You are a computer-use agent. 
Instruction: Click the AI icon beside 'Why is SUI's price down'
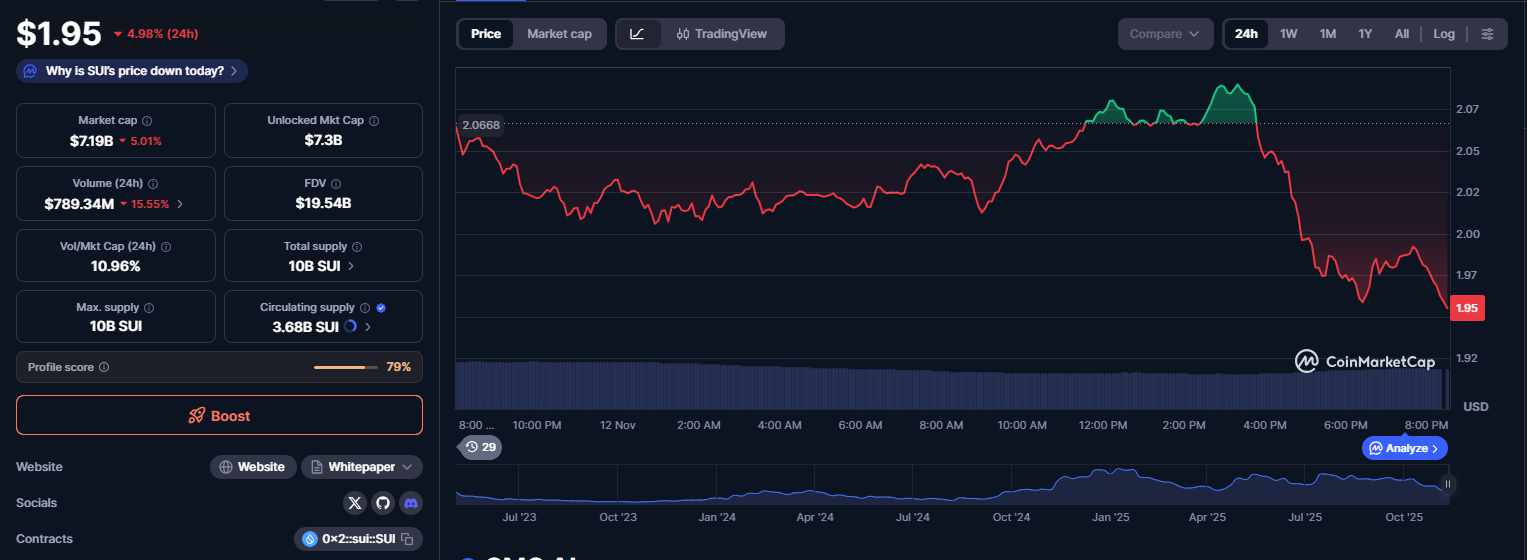click(x=31, y=71)
